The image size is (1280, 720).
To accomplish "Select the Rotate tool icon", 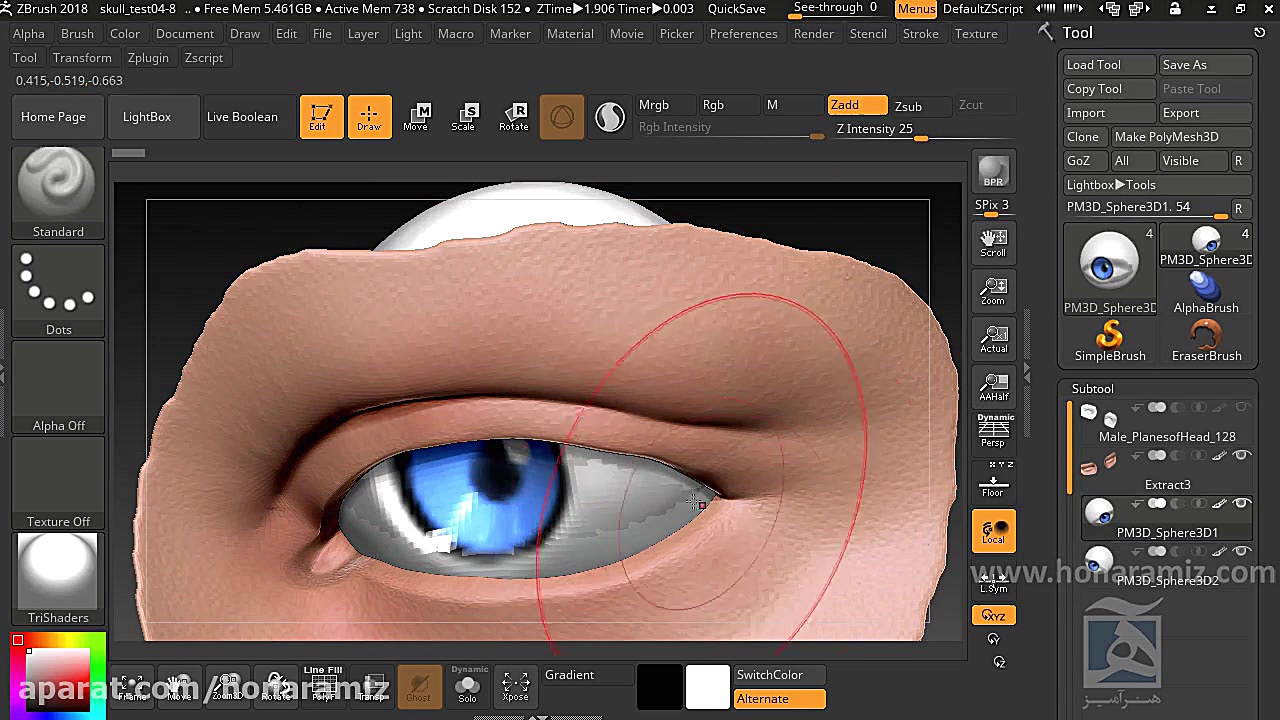I will [513, 117].
